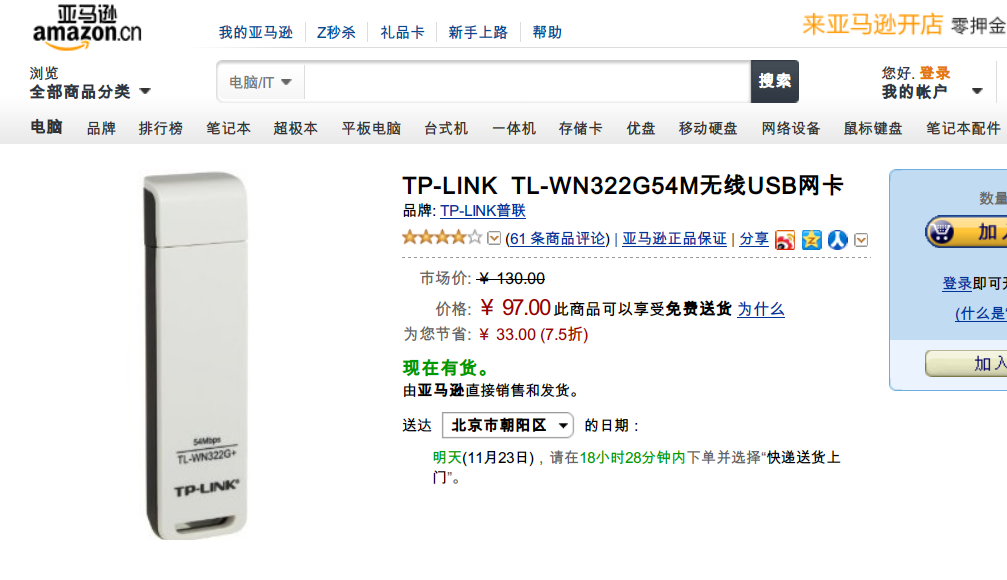
Task: Expand more sharing options arrow
Action: (861, 240)
